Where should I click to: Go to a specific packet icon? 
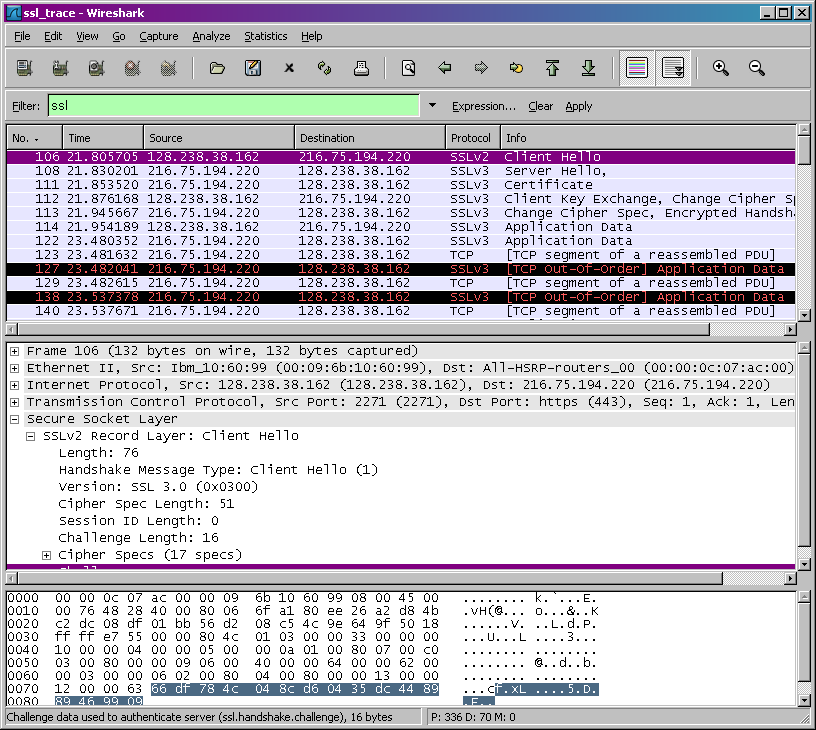[x=516, y=68]
